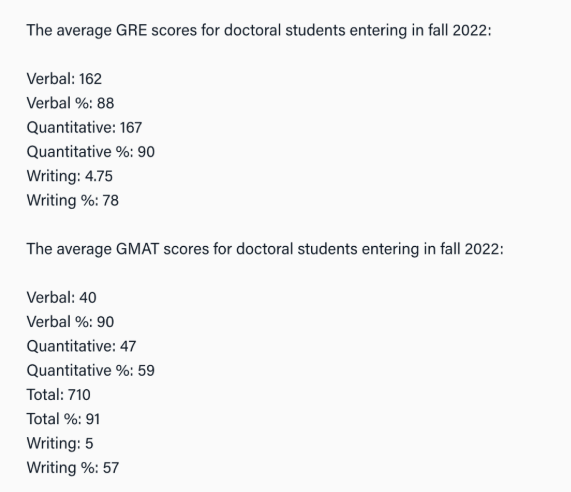Click the 'Verbal: 40' line
Viewport: 571px width, 492px height.
coord(62,298)
